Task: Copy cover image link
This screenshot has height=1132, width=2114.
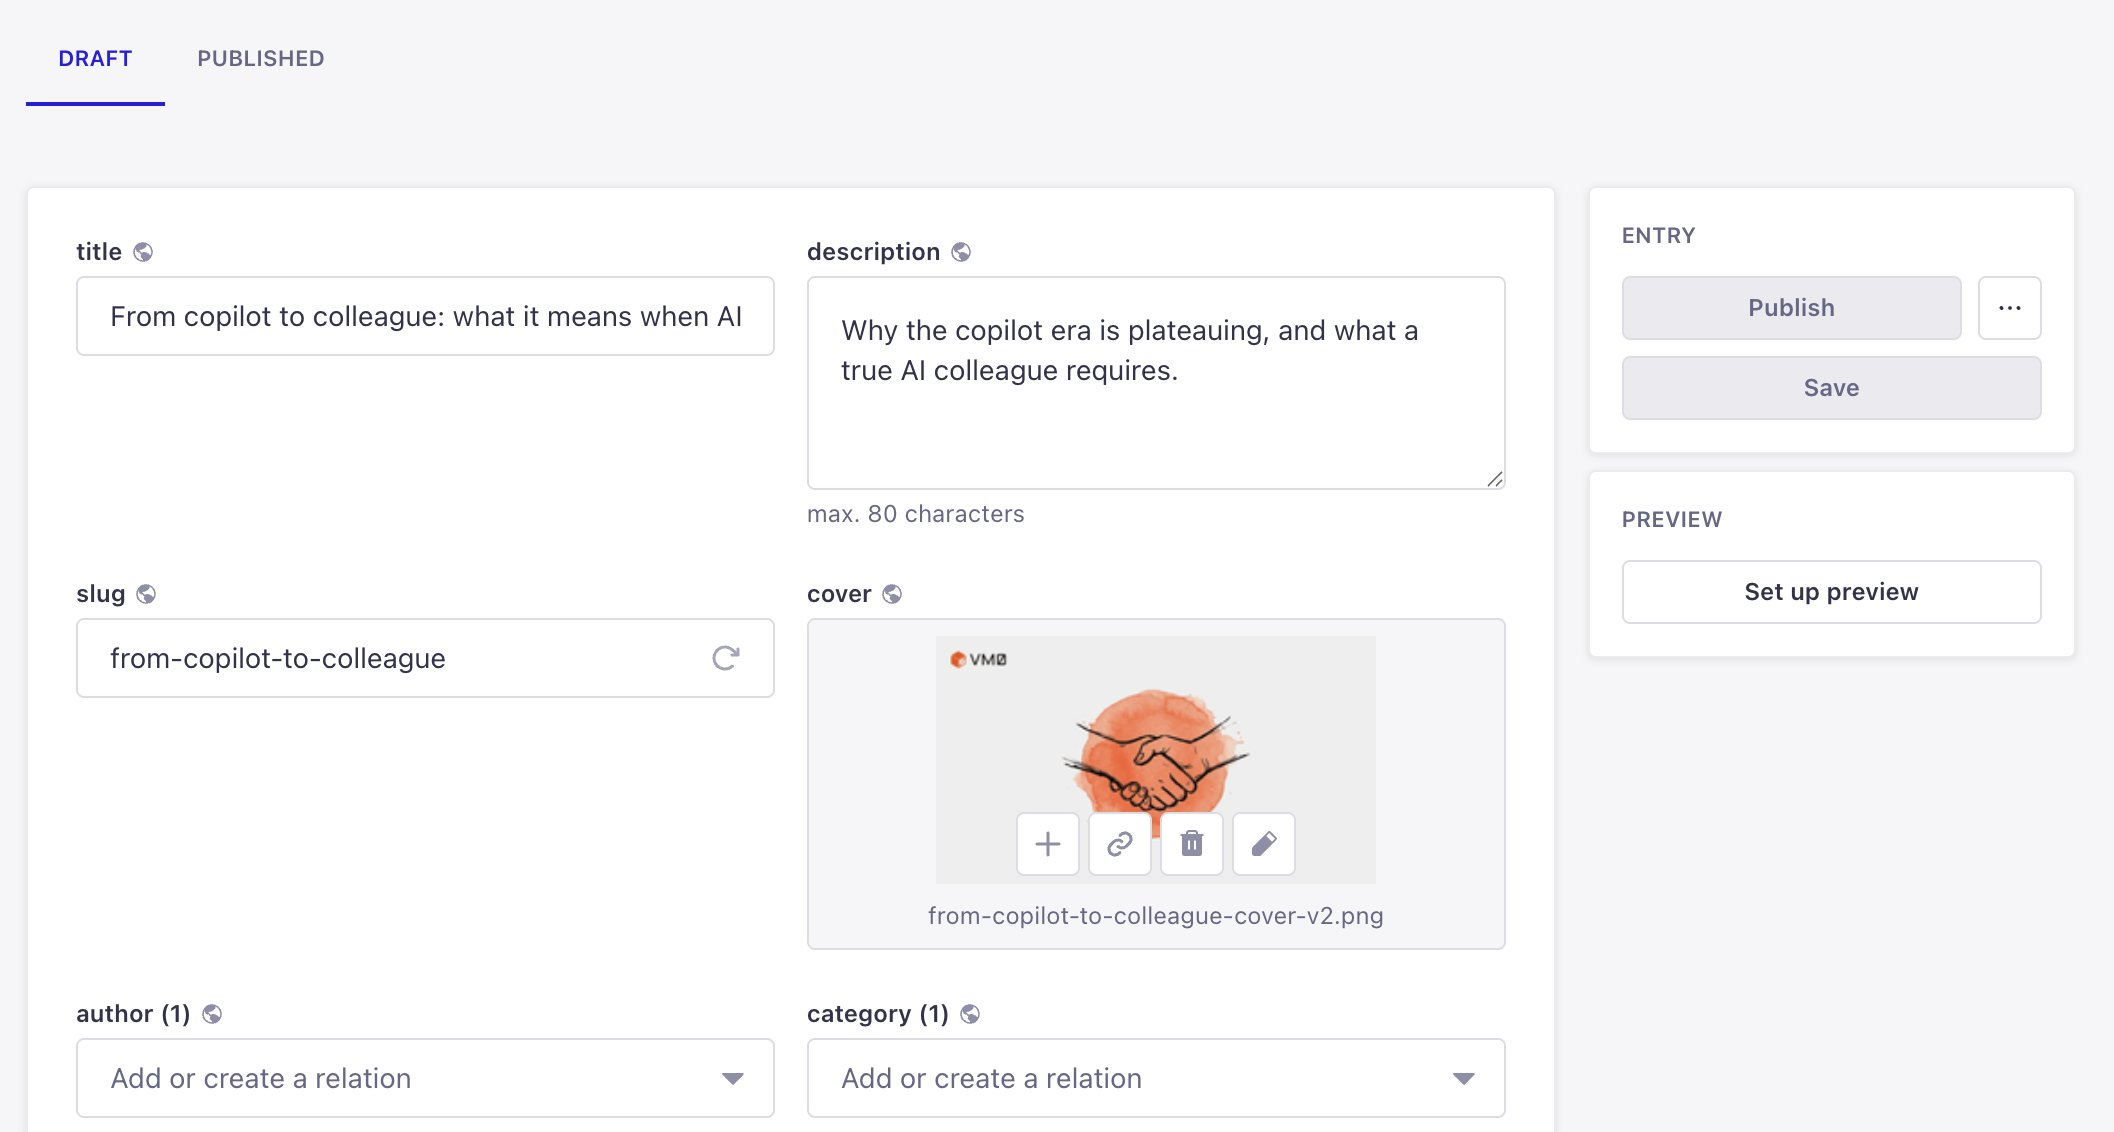Action: [1120, 844]
